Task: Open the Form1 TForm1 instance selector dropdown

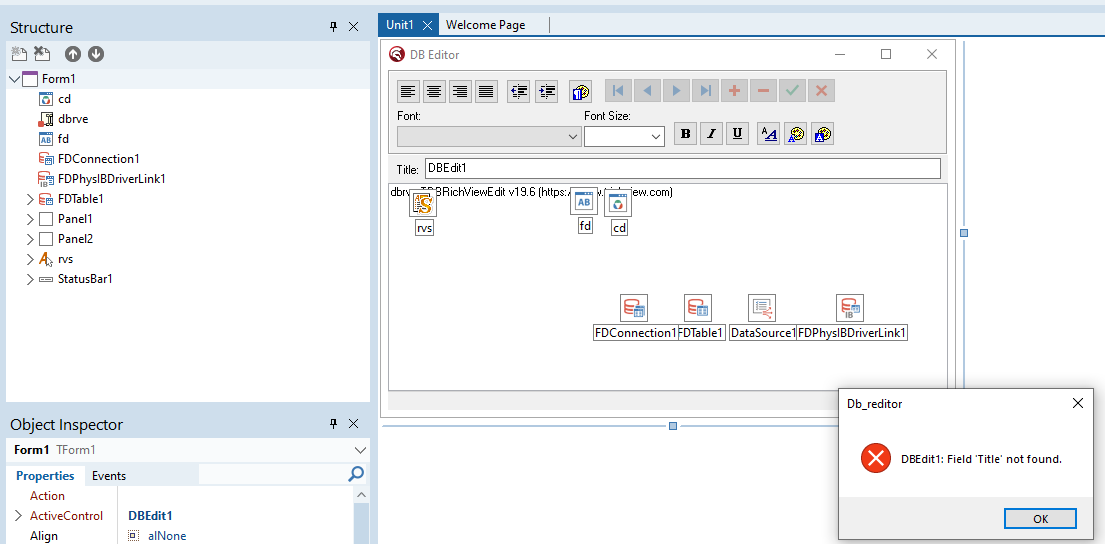Action: (x=360, y=450)
